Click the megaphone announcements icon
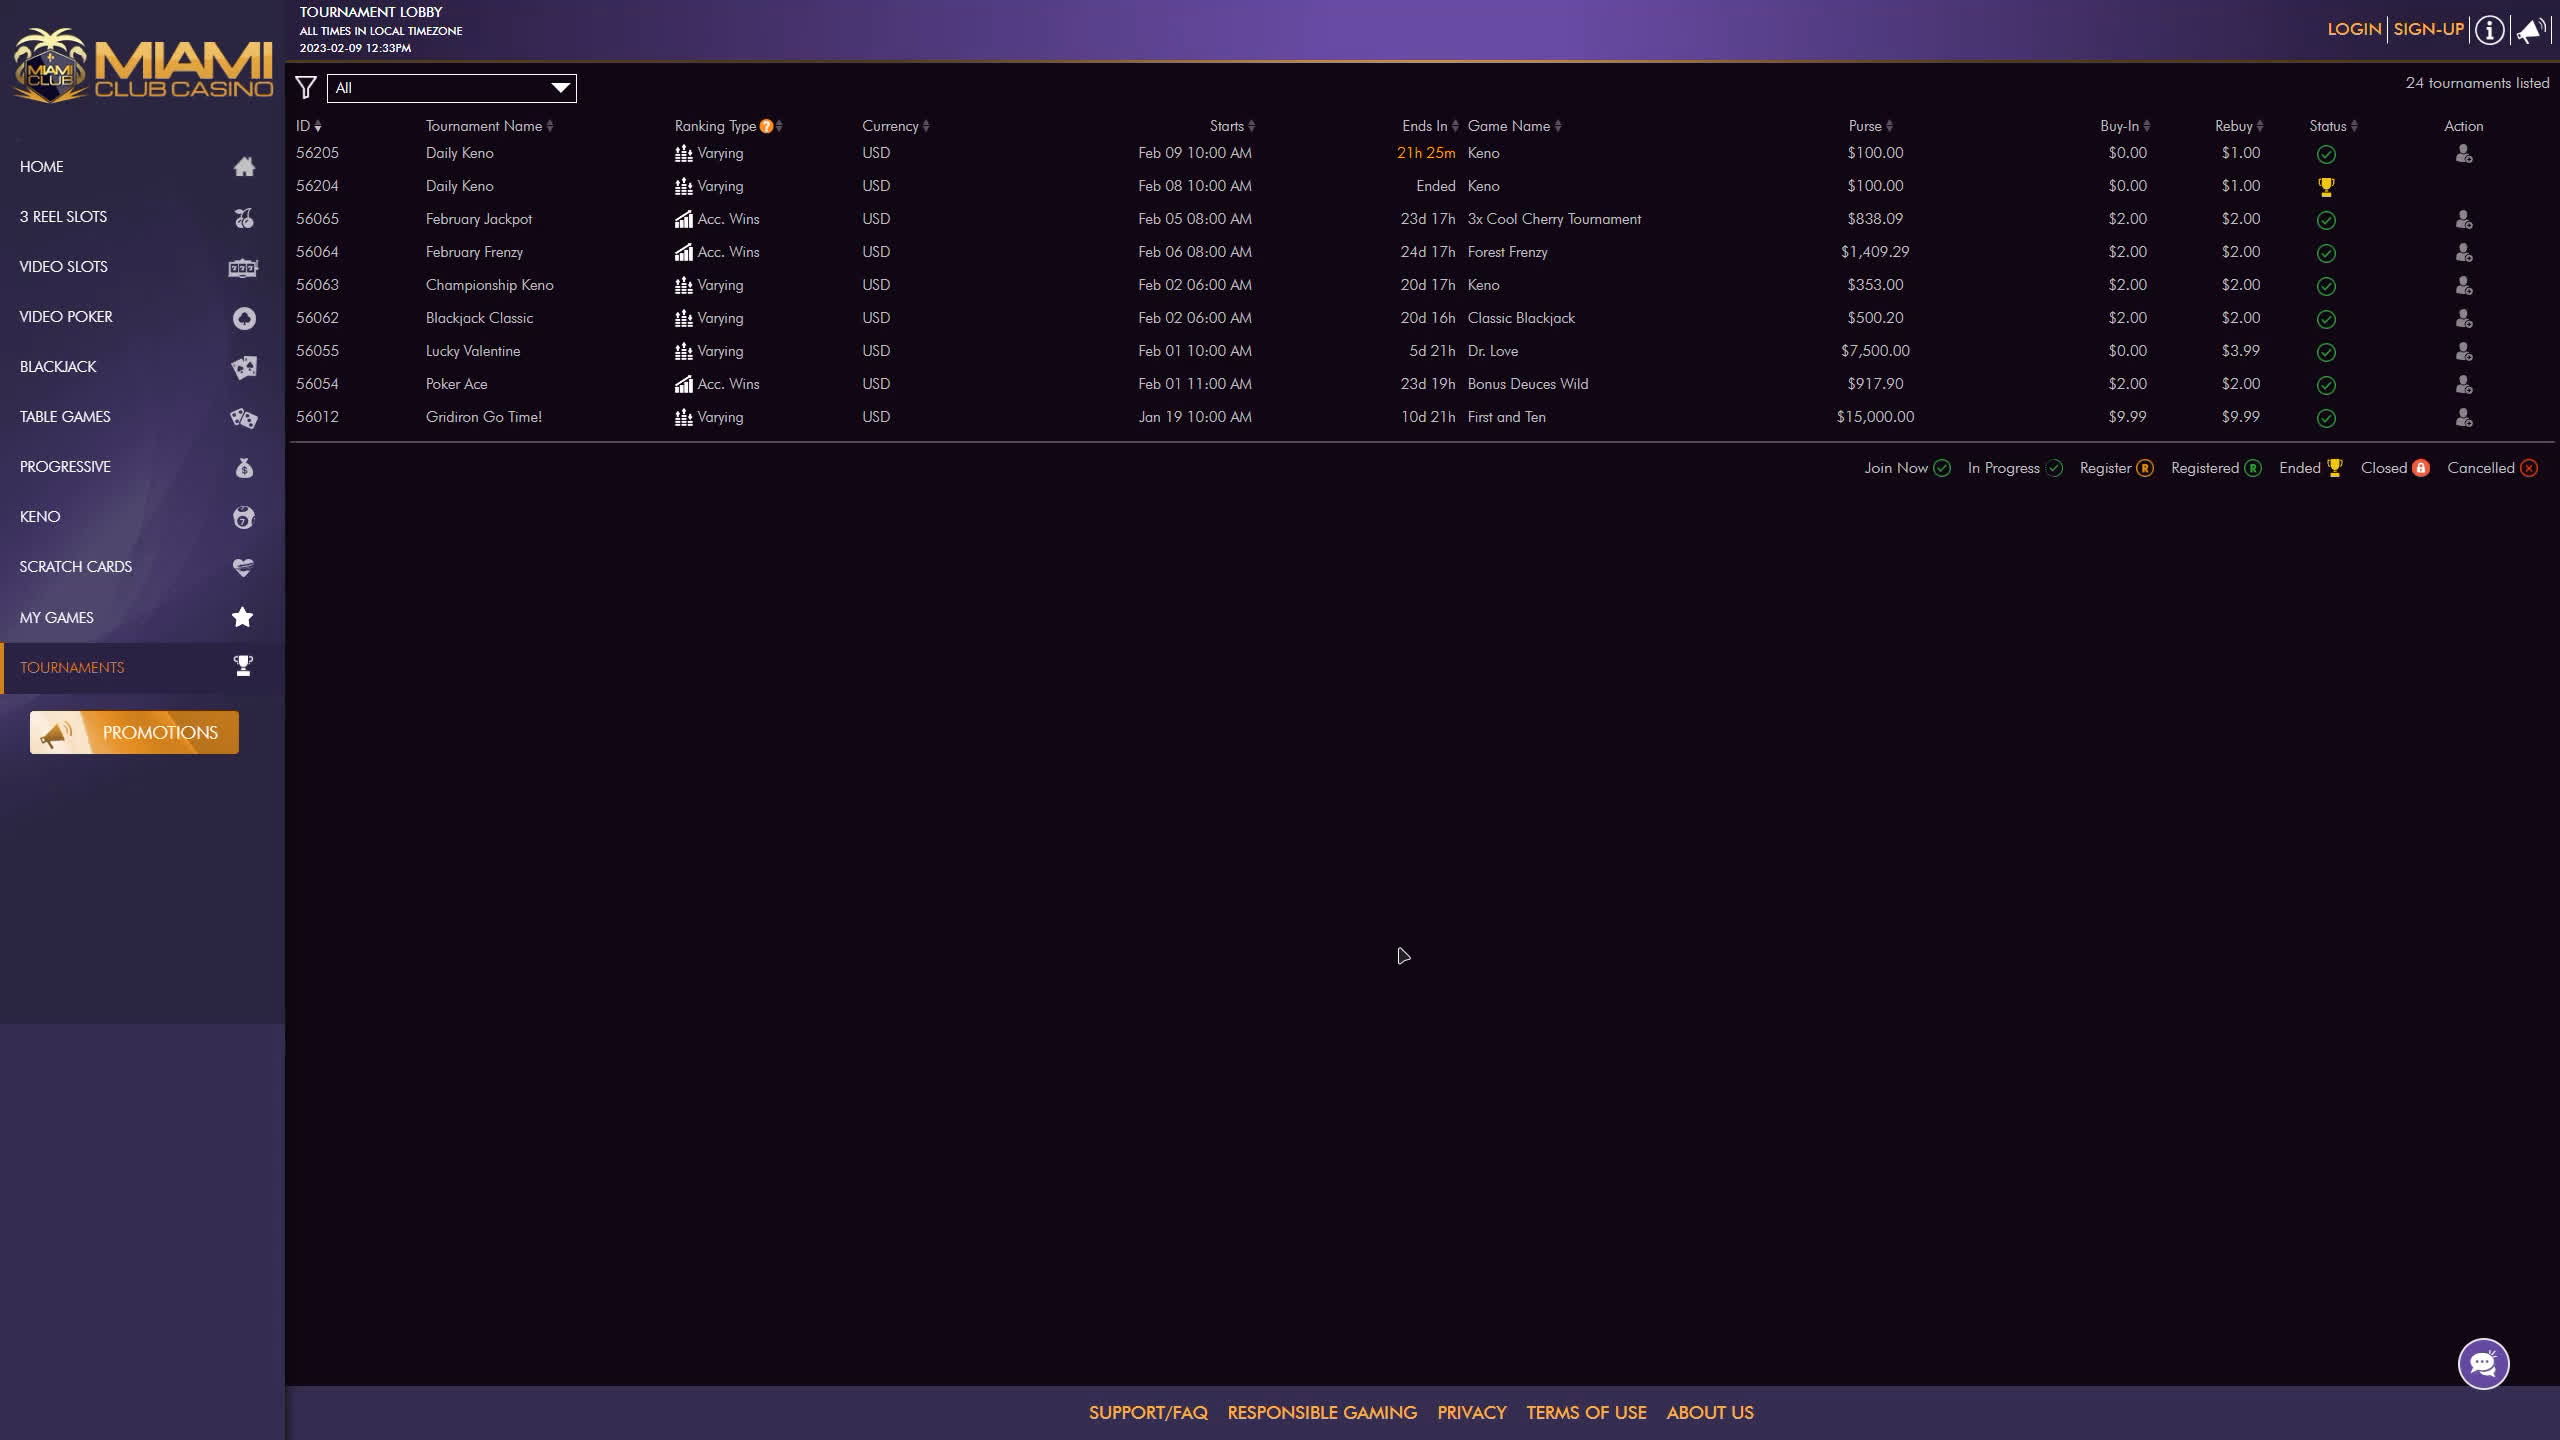 click(x=2531, y=30)
